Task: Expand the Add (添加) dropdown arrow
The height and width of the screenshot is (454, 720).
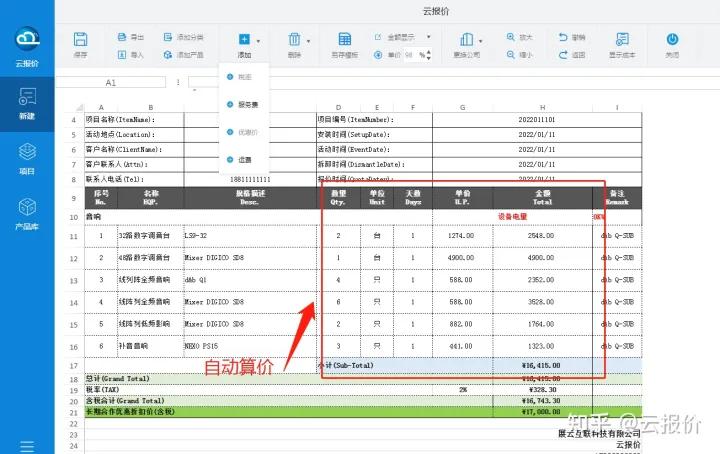Action: click(258, 41)
